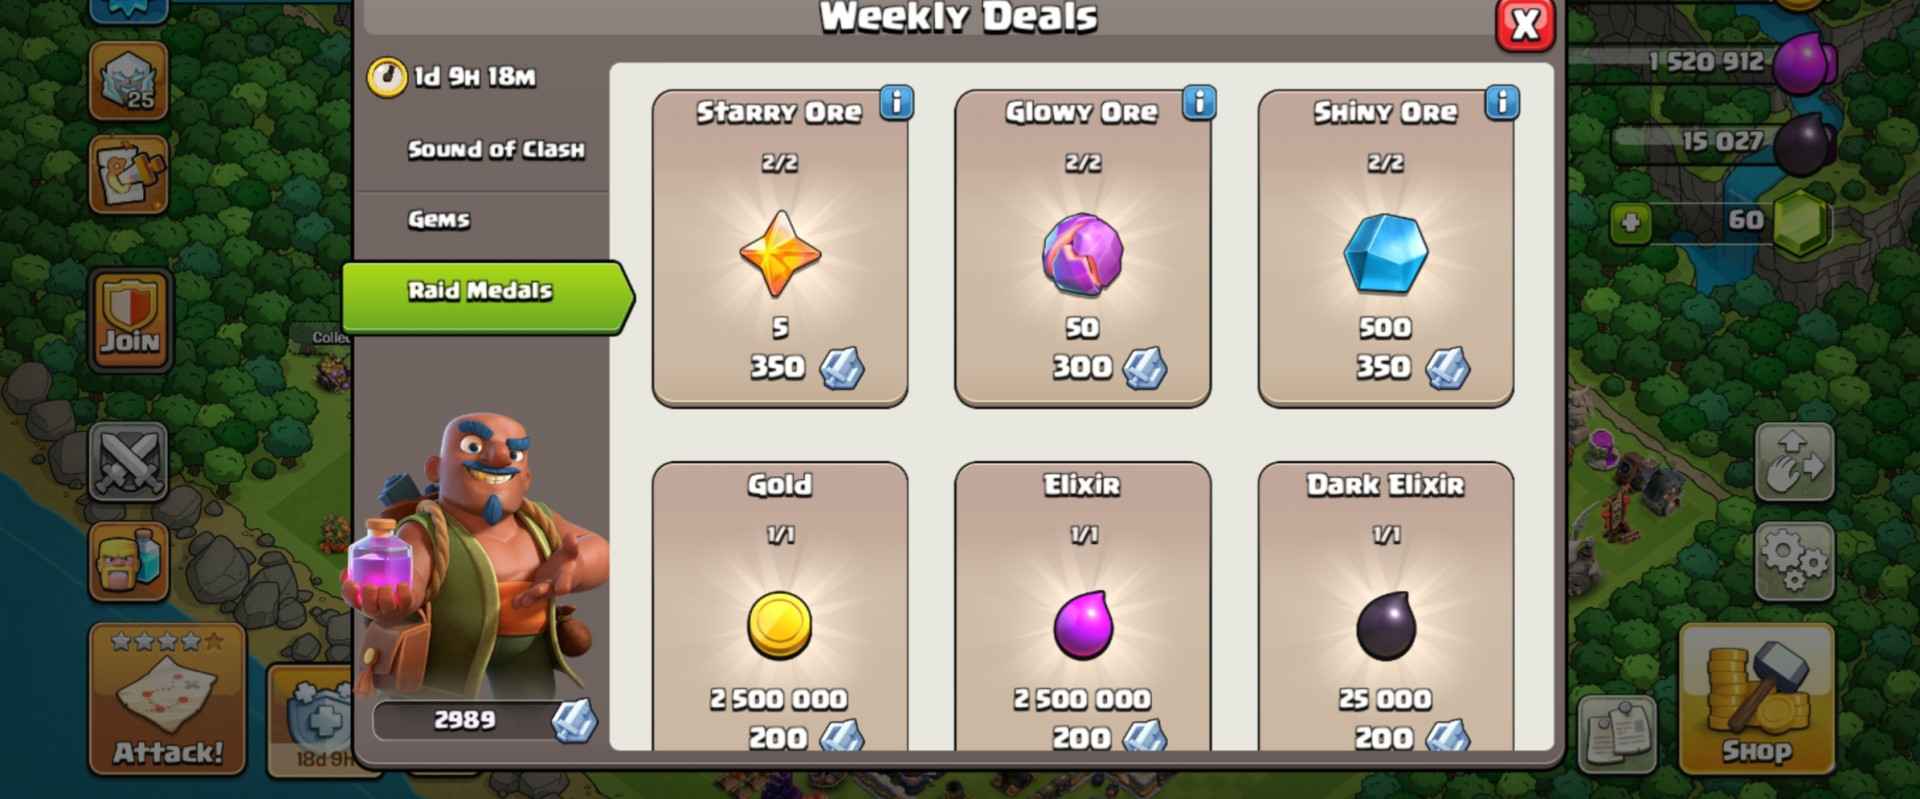Open the settings gears icon
Image resolution: width=1920 pixels, height=799 pixels.
[1794, 561]
